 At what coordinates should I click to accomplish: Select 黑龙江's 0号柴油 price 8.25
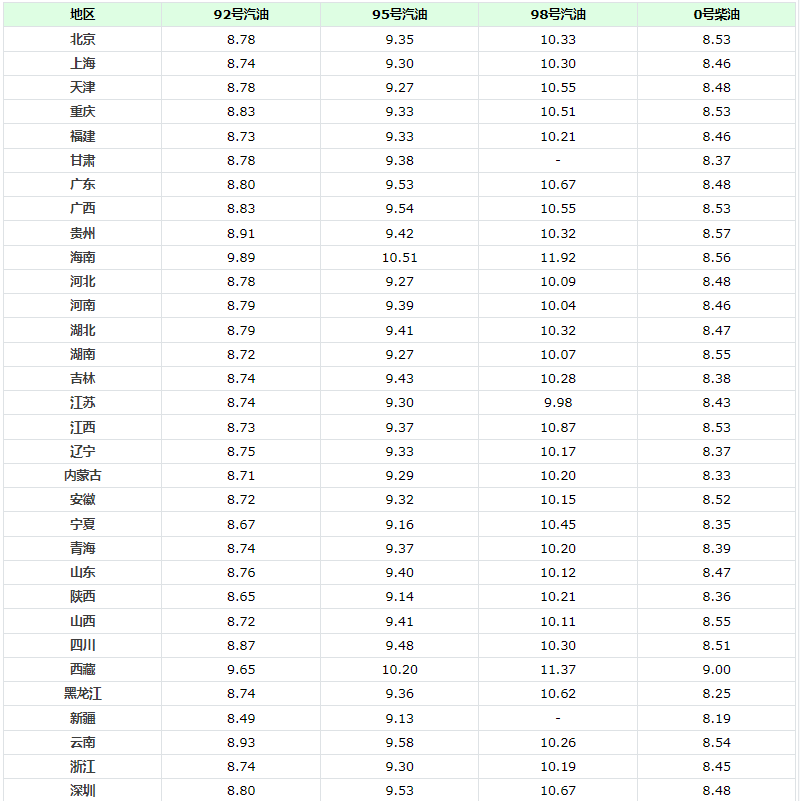(716, 694)
